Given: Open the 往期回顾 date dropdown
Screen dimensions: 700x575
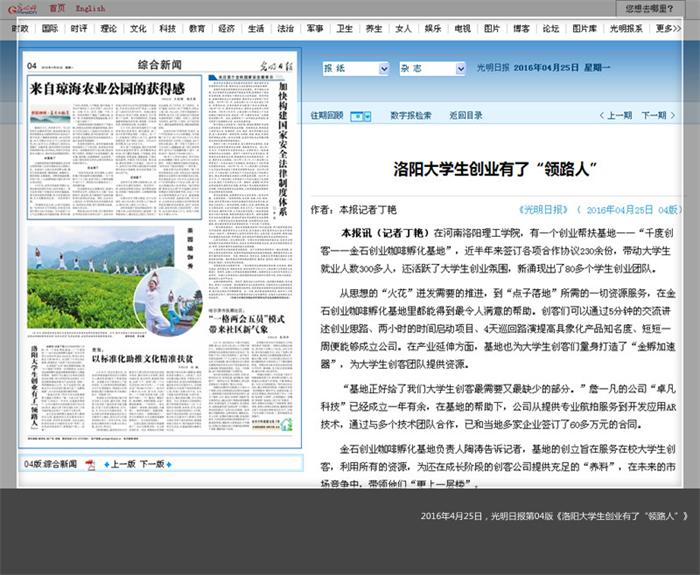Looking at the screenshot, I should (360, 117).
